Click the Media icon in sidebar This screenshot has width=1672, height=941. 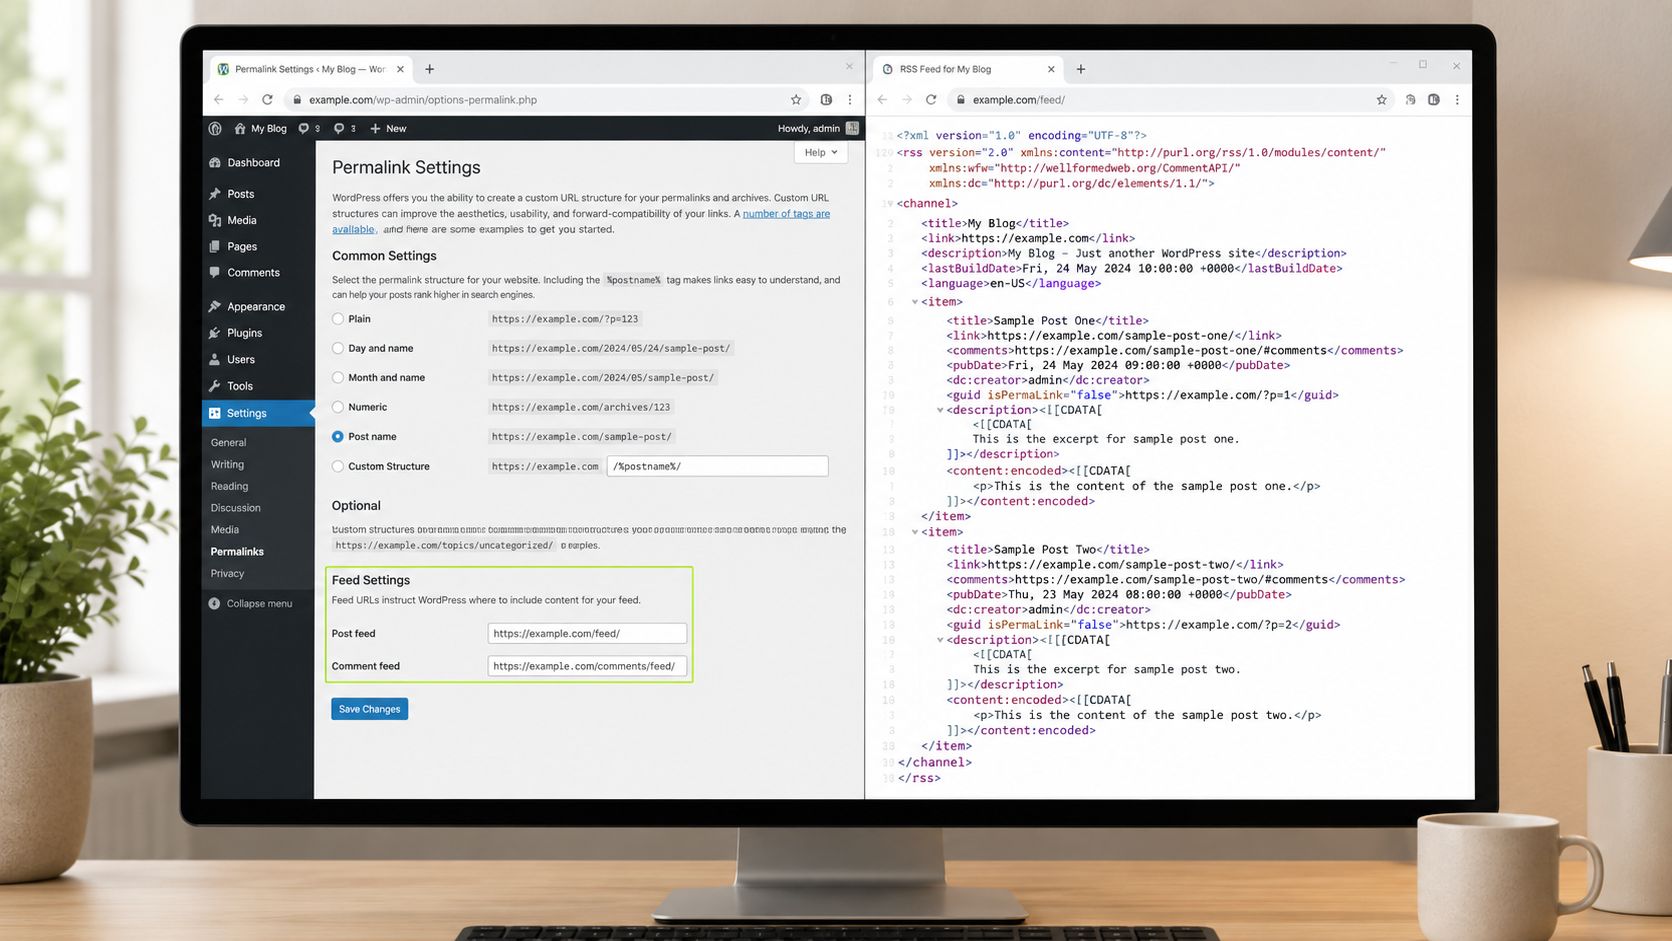215,220
